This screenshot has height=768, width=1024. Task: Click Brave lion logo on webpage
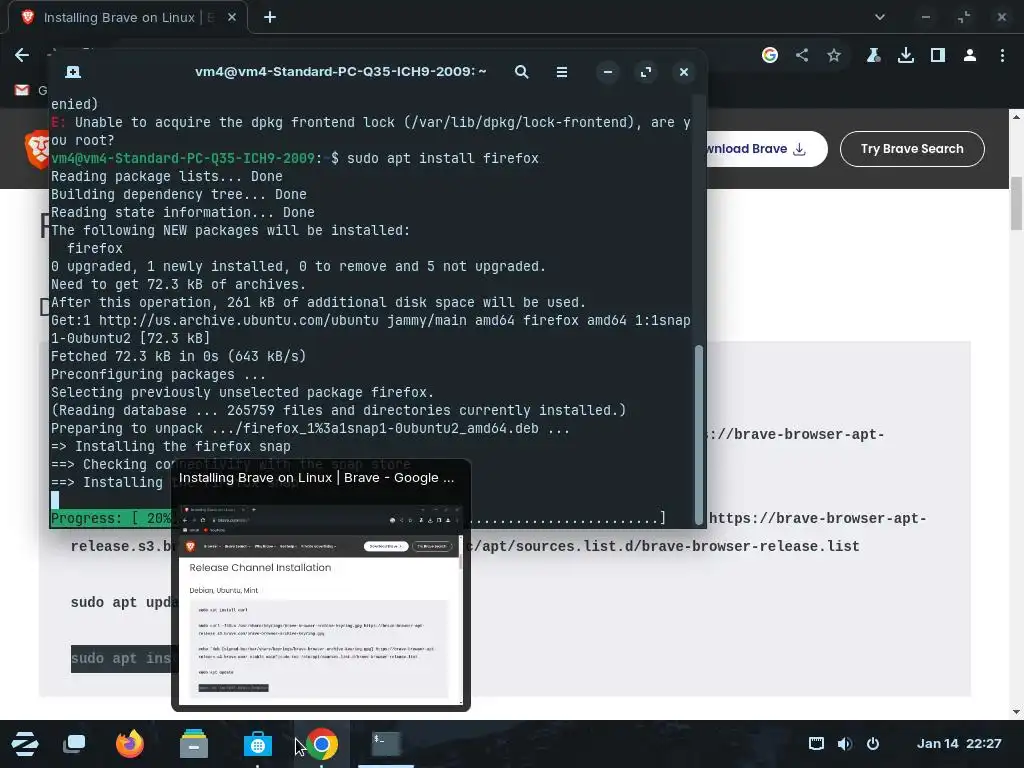pos(38,149)
